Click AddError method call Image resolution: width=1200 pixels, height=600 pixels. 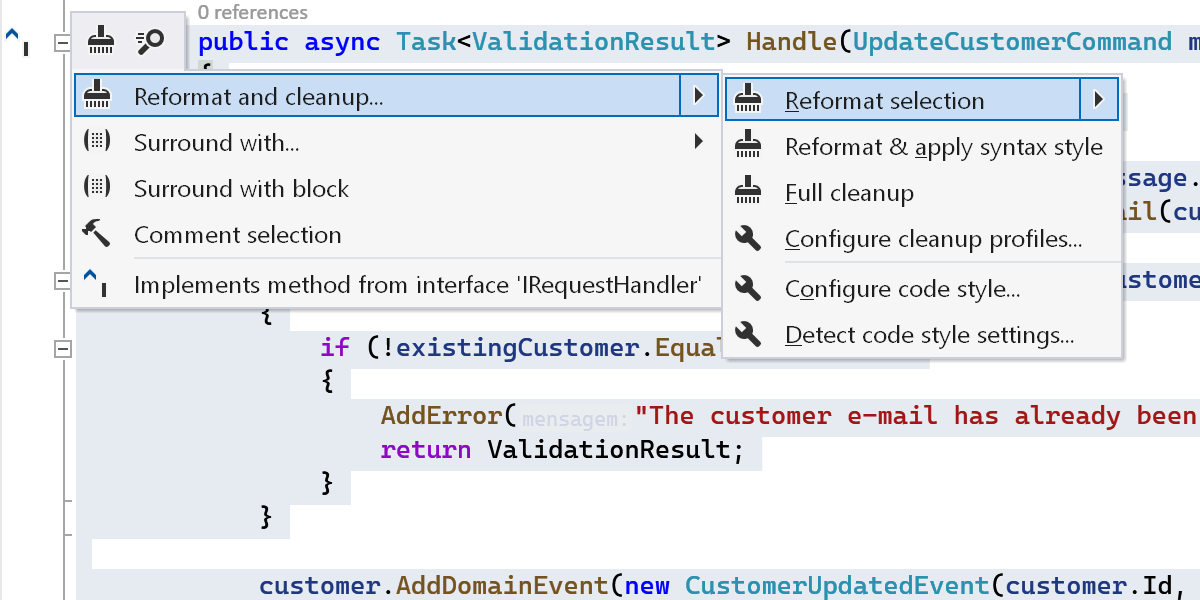440,416
